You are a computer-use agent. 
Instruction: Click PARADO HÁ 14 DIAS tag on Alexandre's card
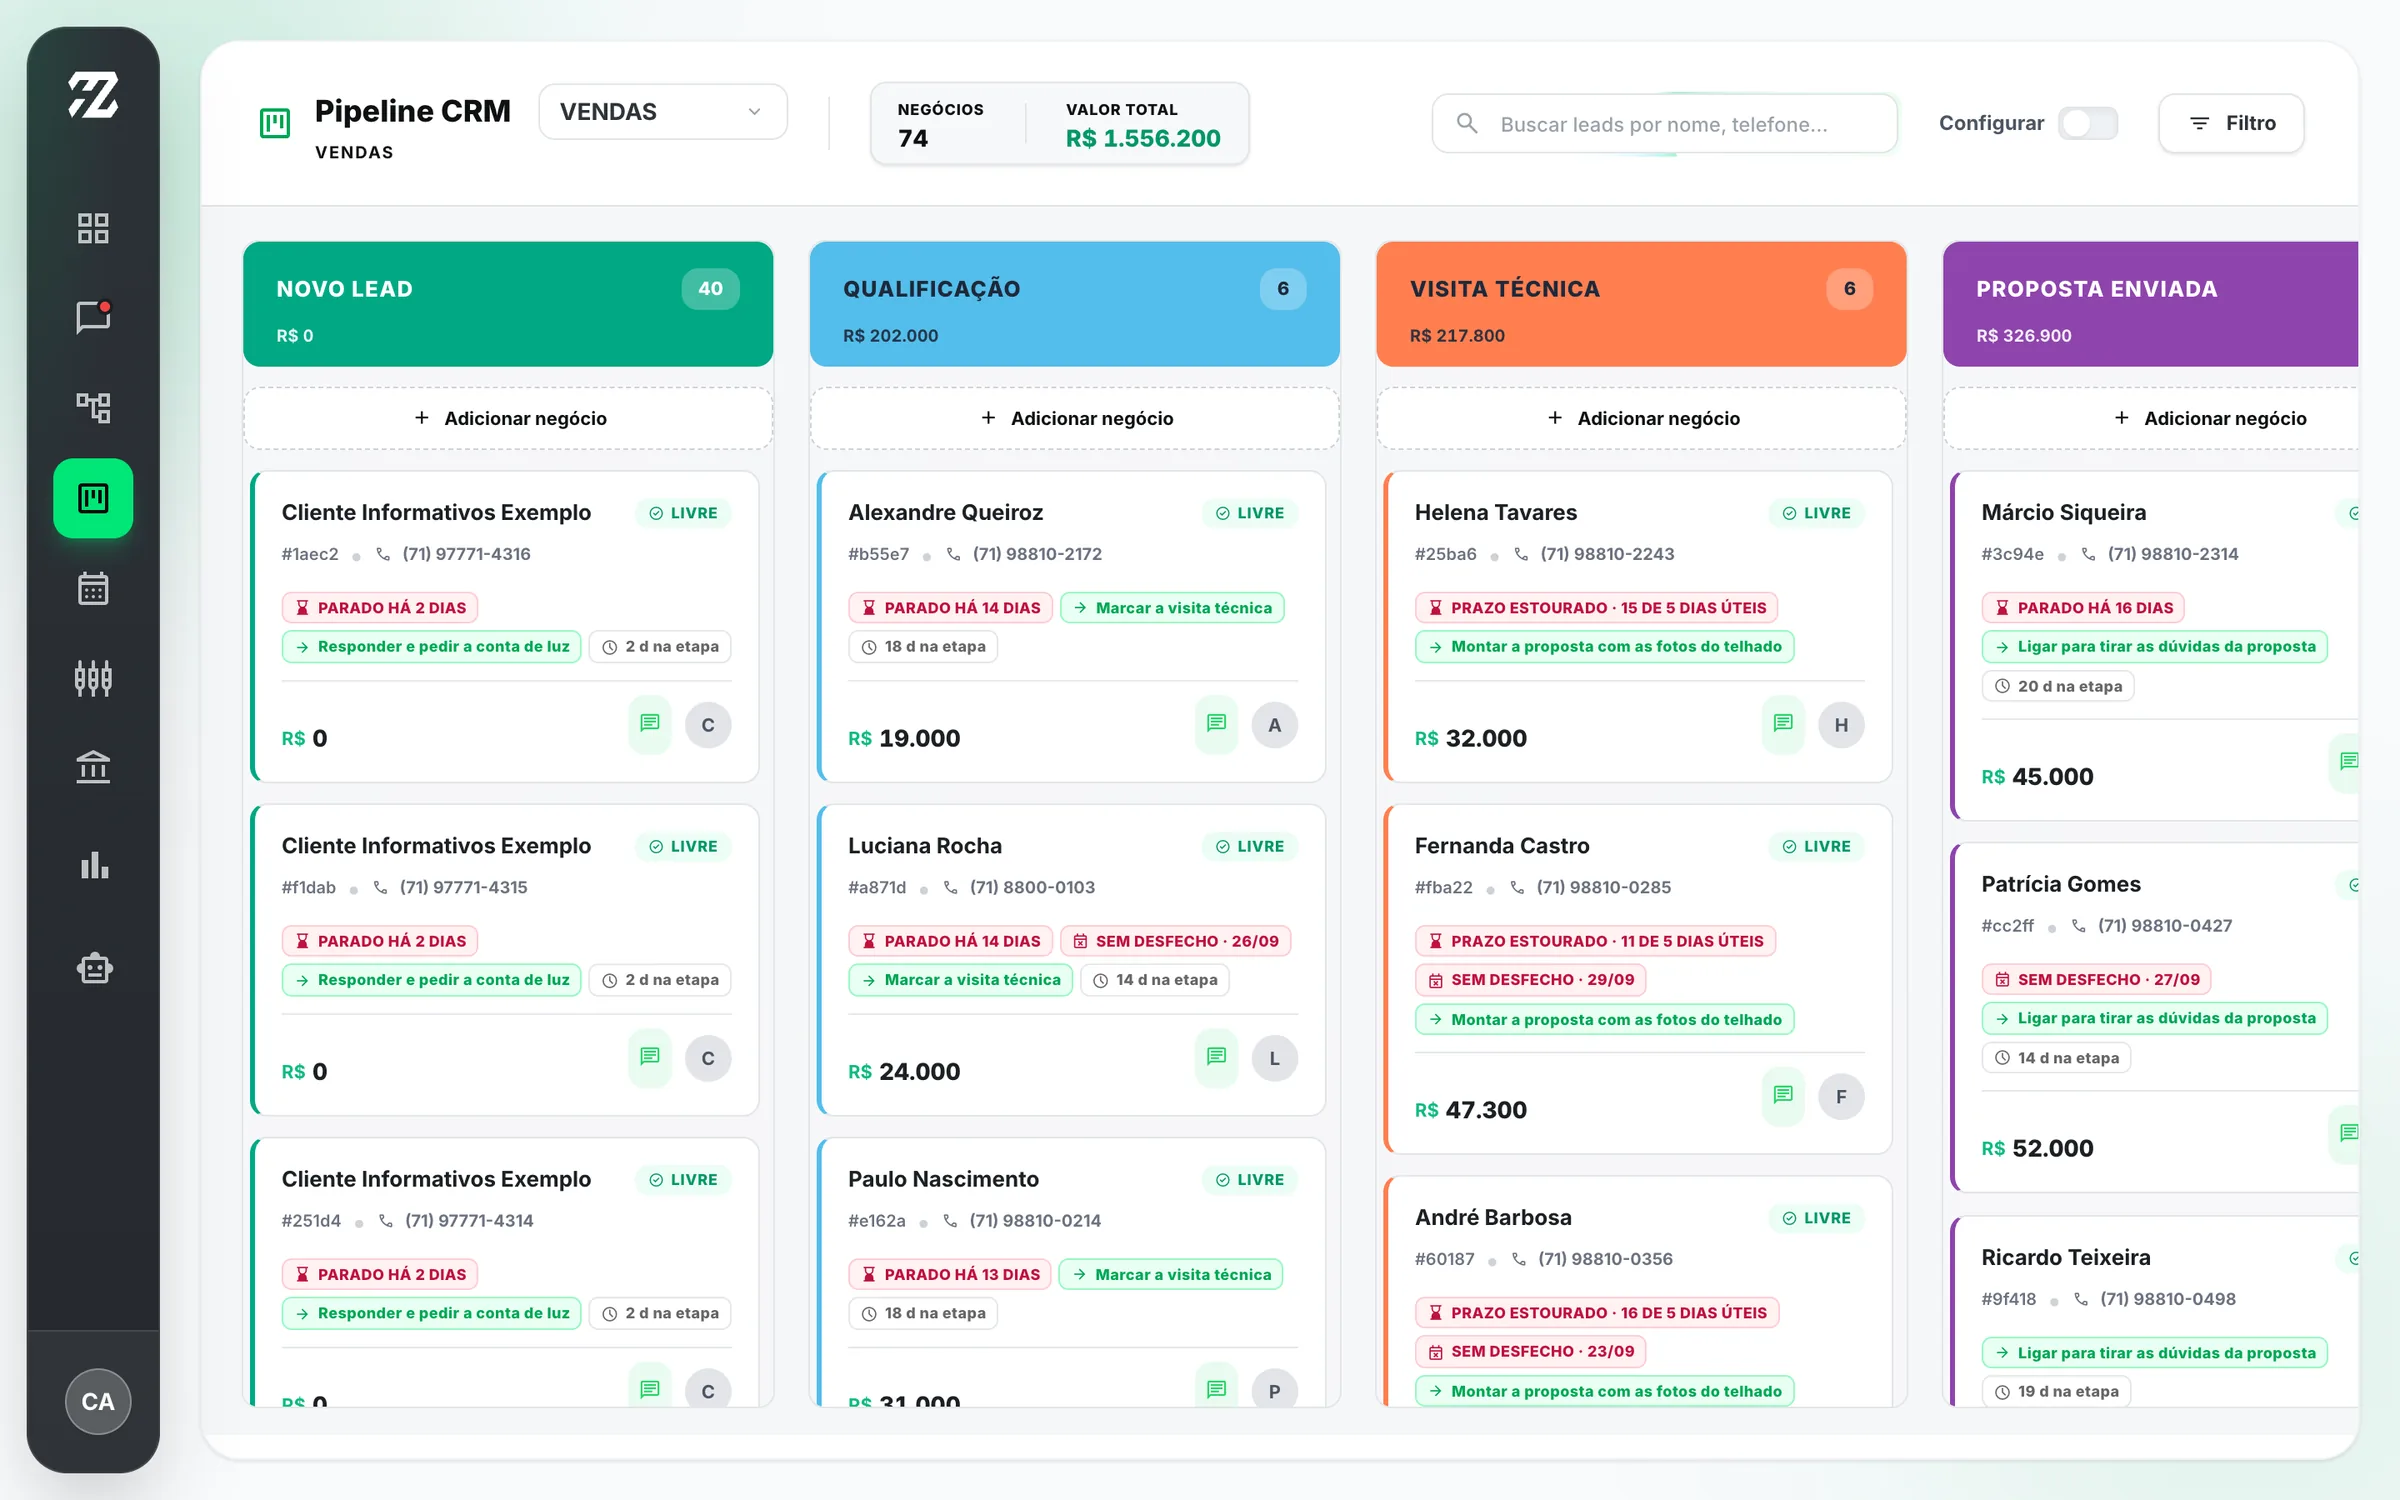(951, 608)
